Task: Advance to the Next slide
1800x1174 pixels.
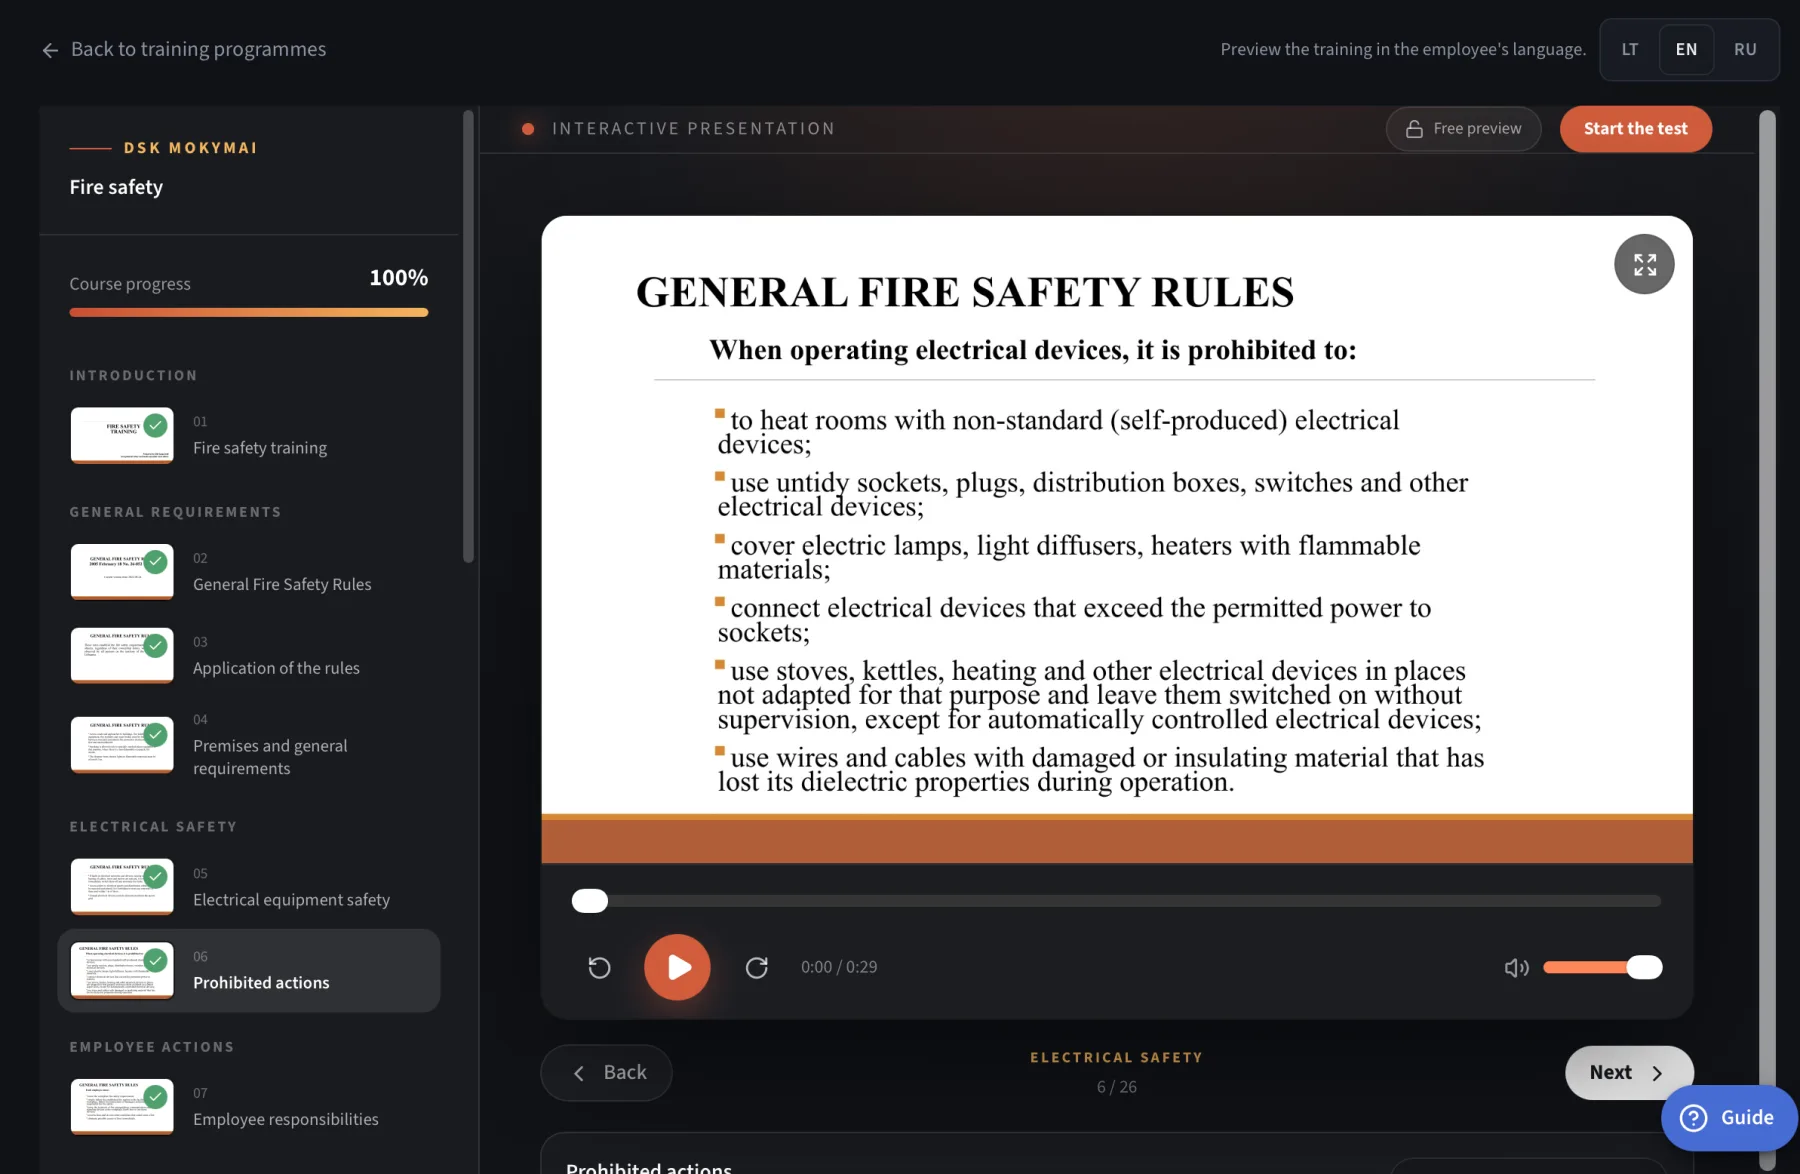Action: tap(1629, 1072)
